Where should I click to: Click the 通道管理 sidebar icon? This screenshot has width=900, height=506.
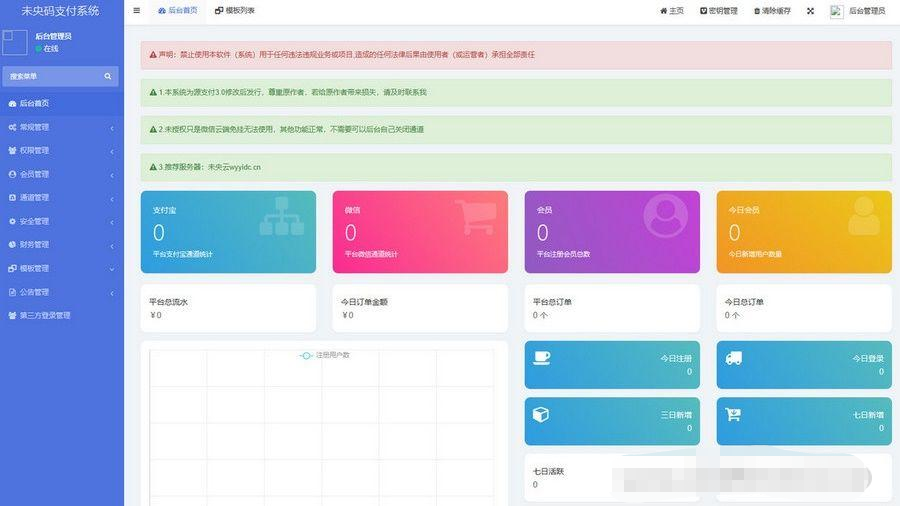[x=12, y=197]
